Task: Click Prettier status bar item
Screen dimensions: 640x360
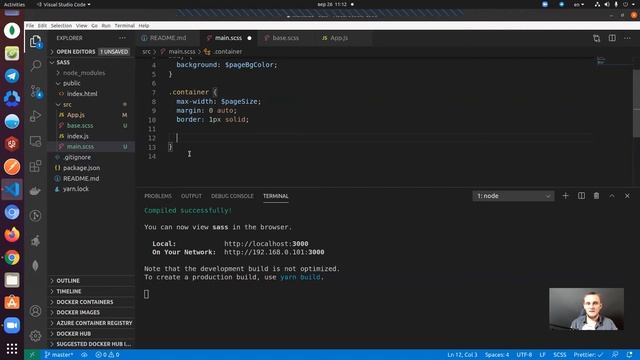Action: click(588, 355)
